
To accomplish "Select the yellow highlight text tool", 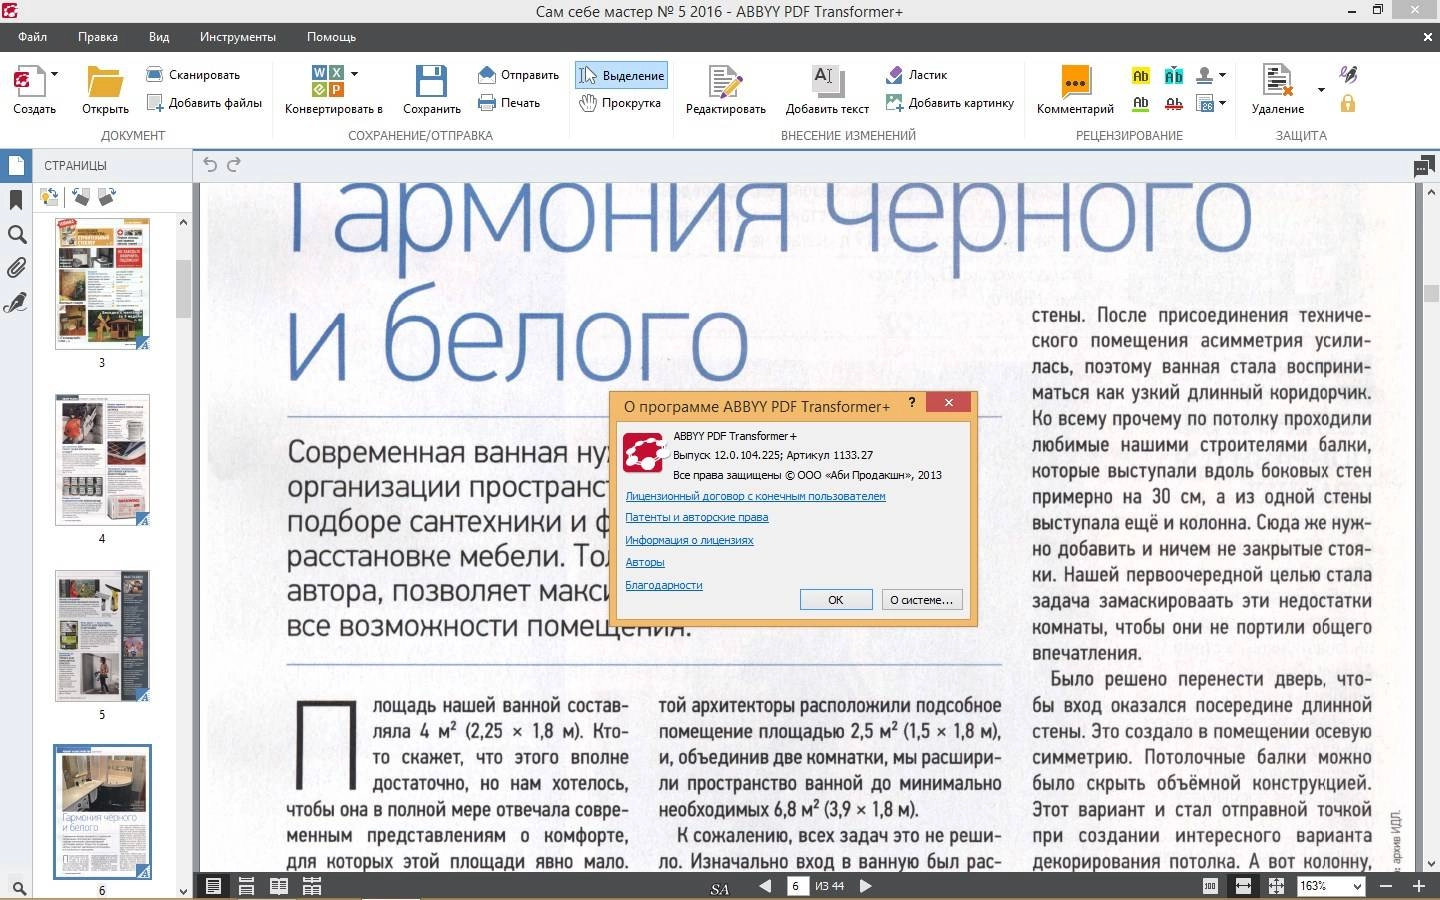I will [1141, 75].
